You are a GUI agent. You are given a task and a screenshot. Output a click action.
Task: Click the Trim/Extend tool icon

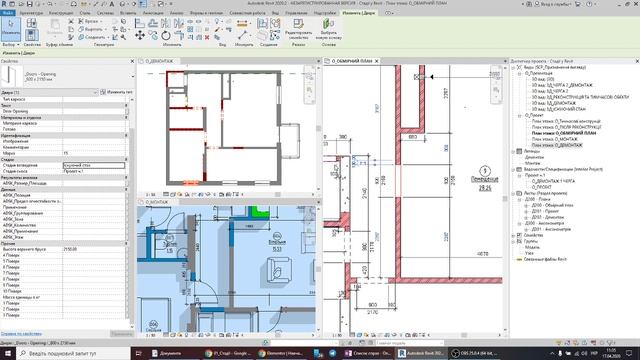[x=179, y=36]
